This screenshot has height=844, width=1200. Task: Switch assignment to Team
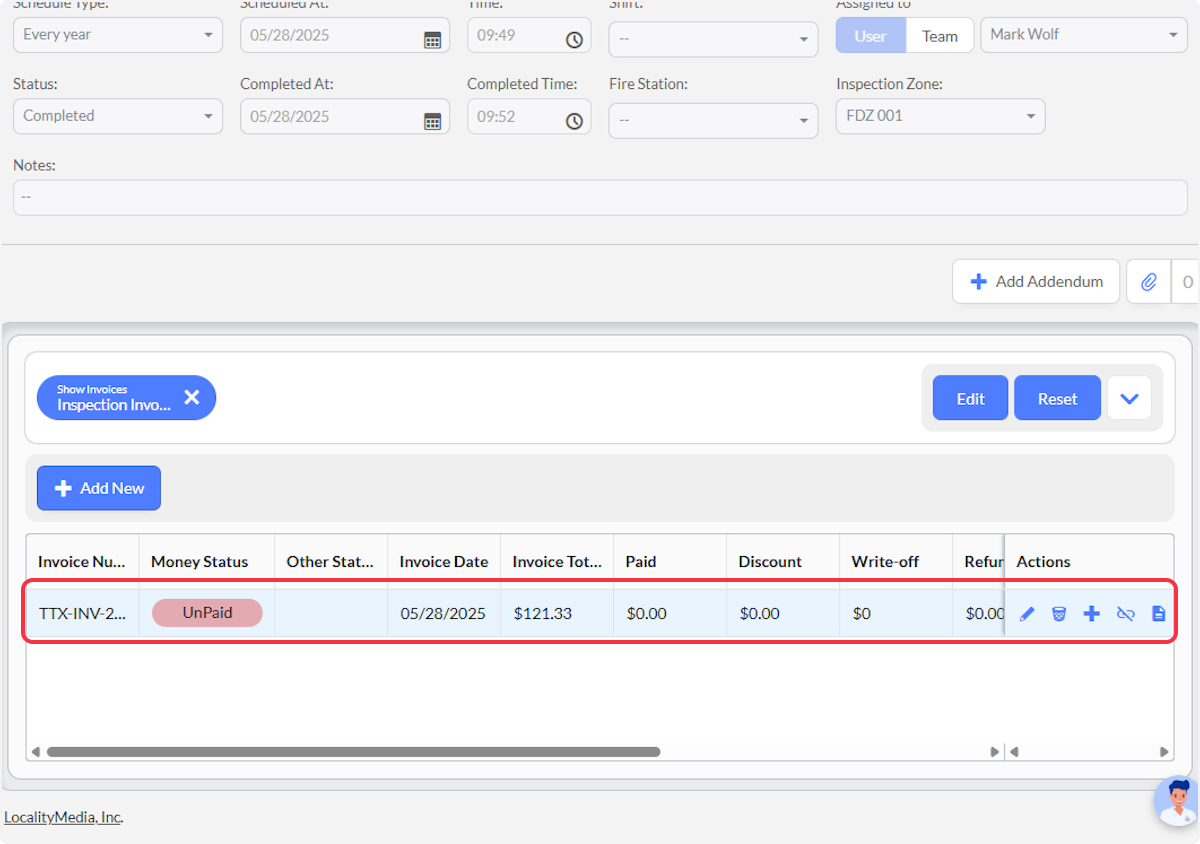point(940,36)
